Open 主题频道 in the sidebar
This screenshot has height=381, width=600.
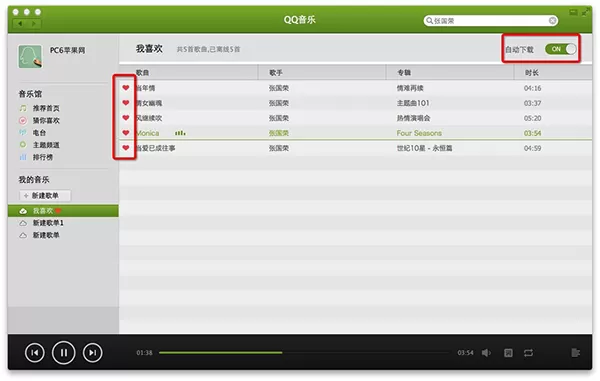tap(46, 145)
